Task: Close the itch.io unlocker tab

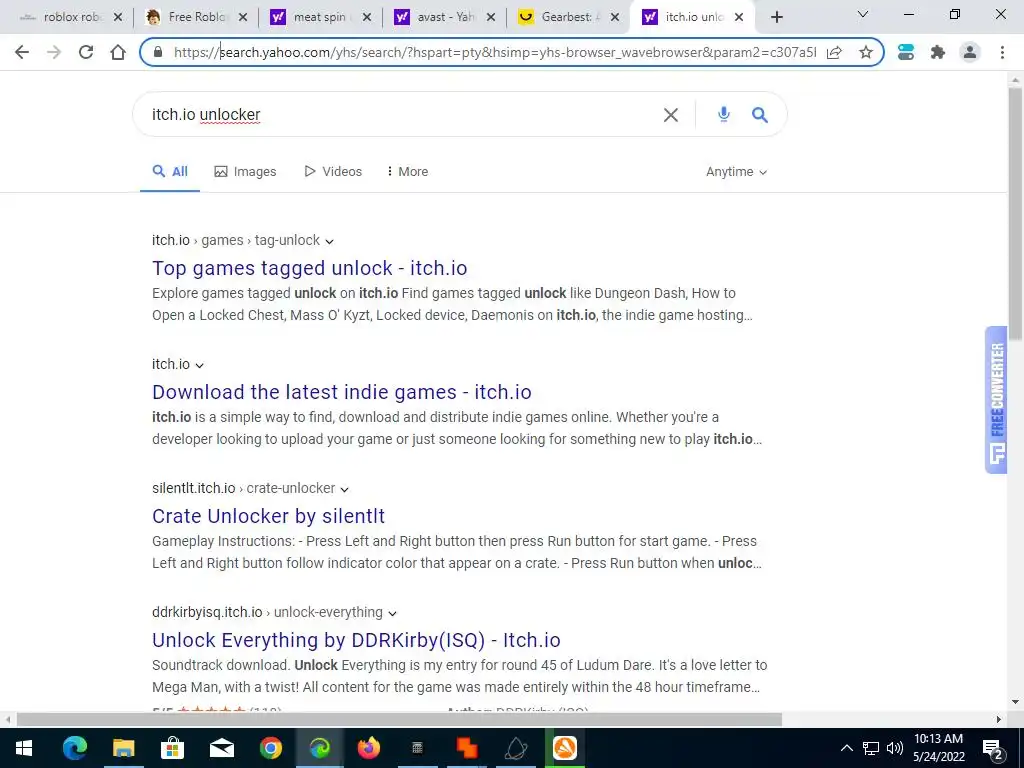Action: pos(739,17)
